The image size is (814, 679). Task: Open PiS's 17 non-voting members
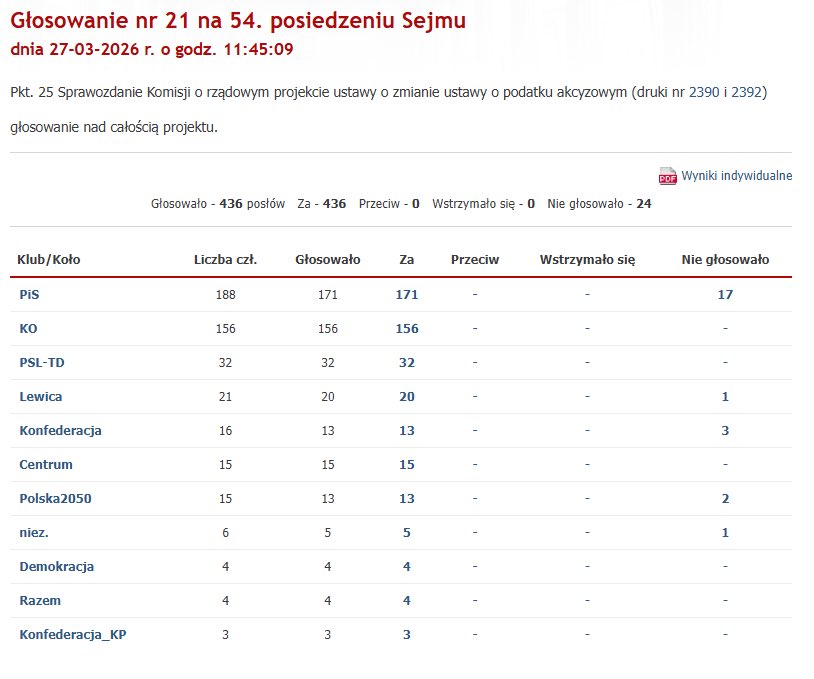coord(725,294)
